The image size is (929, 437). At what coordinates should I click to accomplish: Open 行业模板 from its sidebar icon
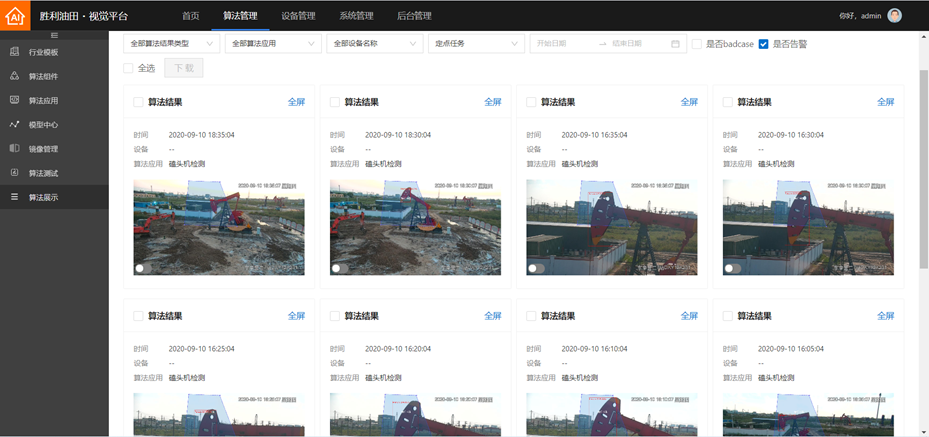click(x=14, y=52)
